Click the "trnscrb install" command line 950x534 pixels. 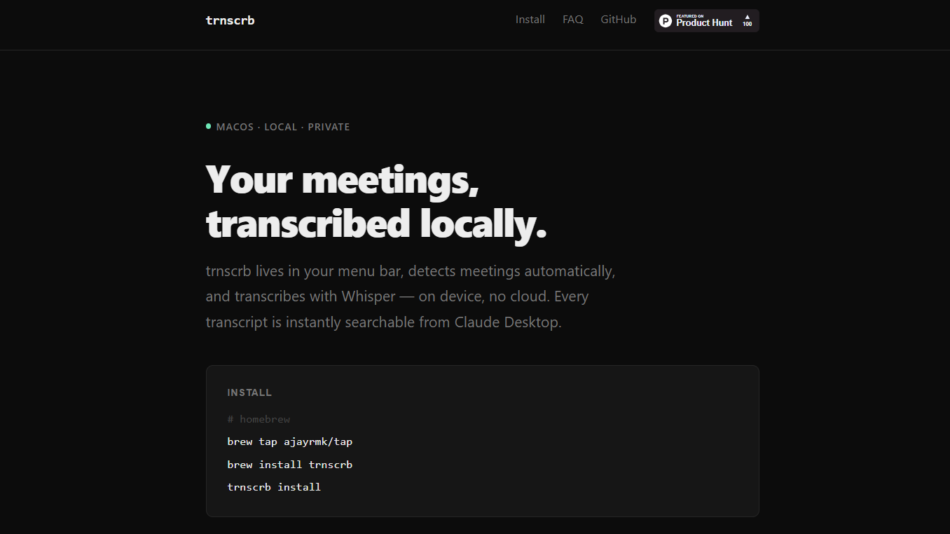(274, 487)
